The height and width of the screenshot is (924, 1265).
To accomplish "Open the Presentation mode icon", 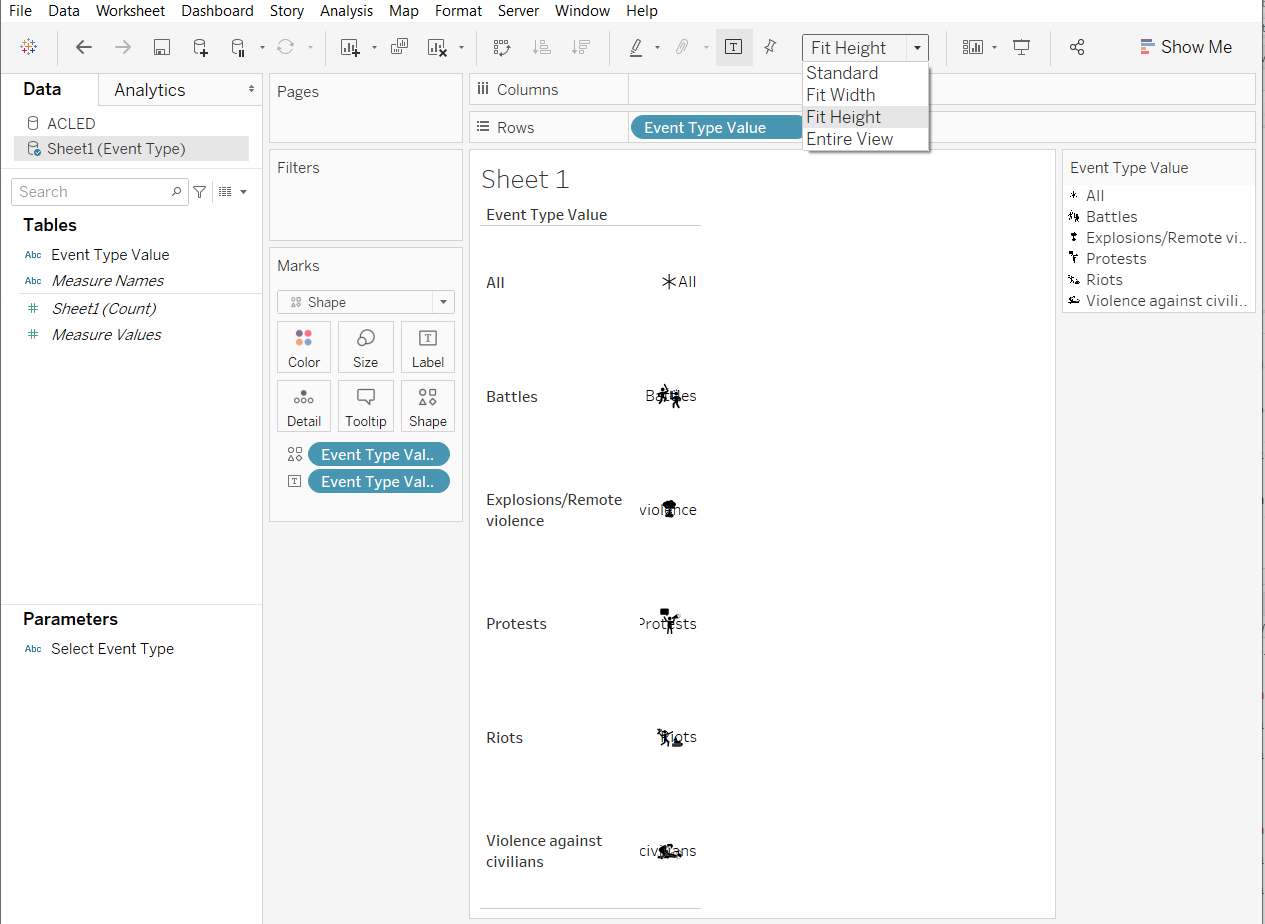I will tap(1021, 47).
